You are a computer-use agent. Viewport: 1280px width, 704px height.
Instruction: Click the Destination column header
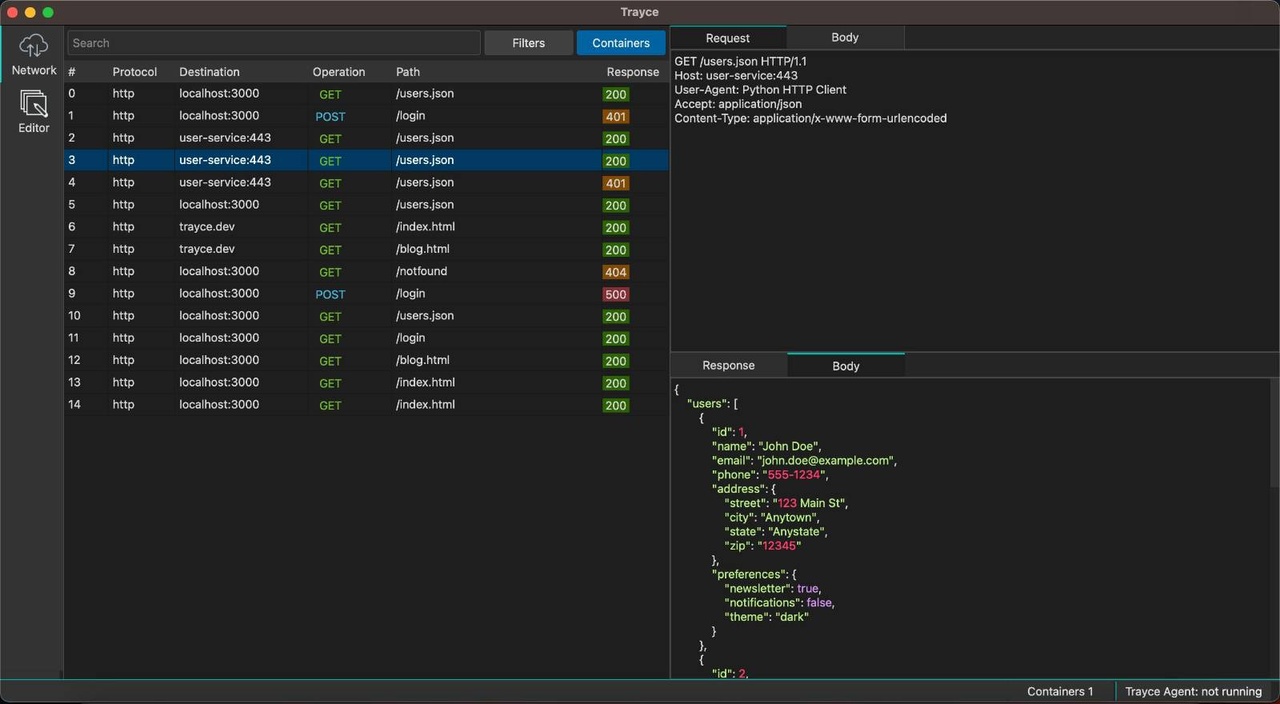pos(209,72)
